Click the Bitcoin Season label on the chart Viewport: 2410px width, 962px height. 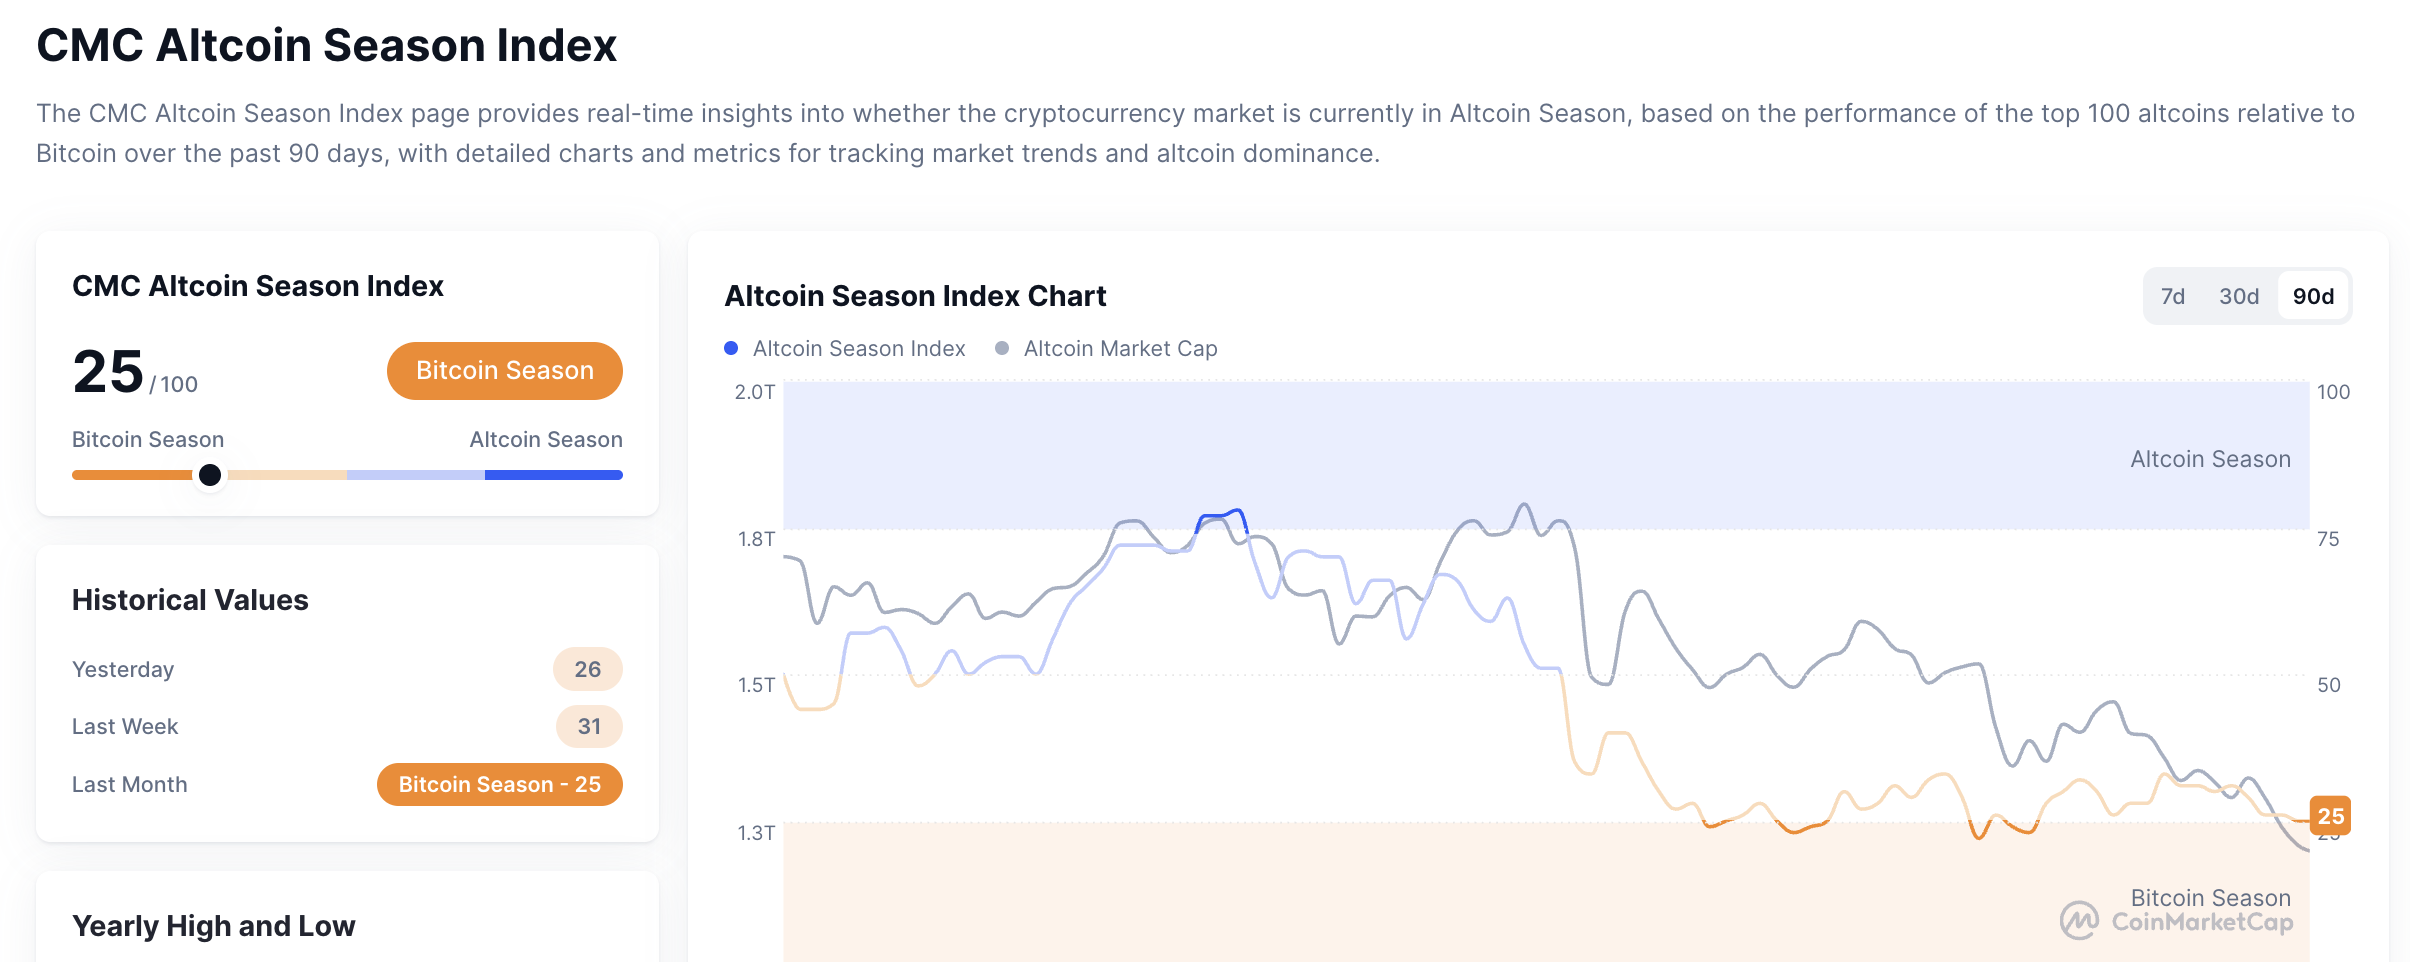2211,898
